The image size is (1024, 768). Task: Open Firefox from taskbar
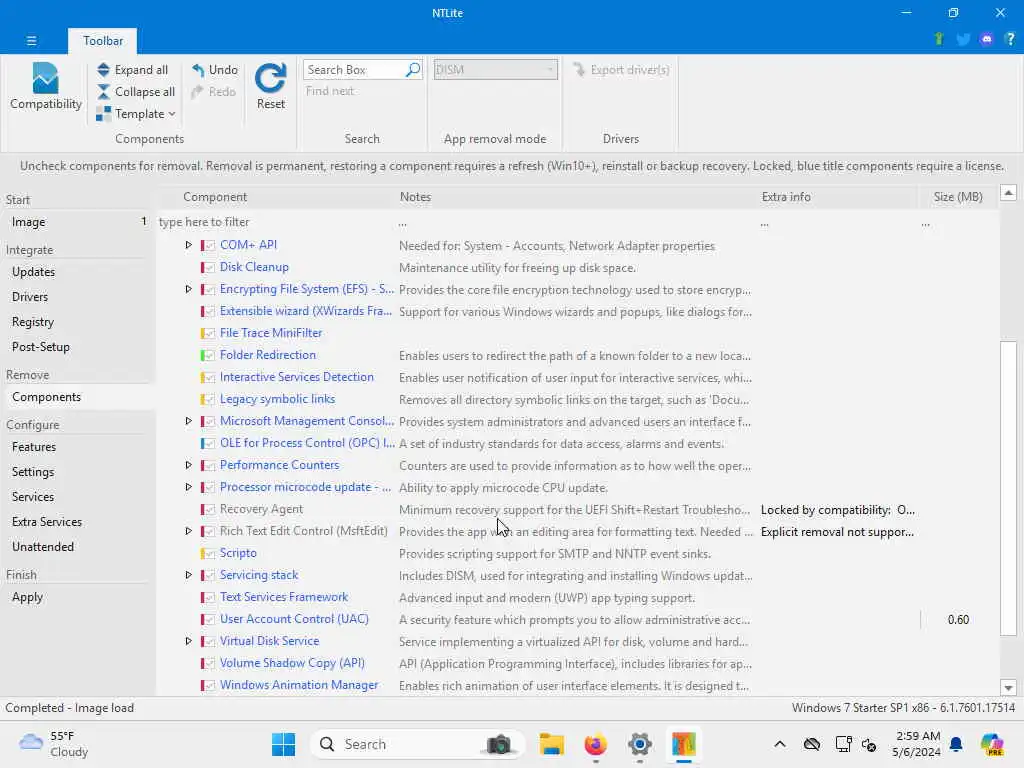[595, 744]
